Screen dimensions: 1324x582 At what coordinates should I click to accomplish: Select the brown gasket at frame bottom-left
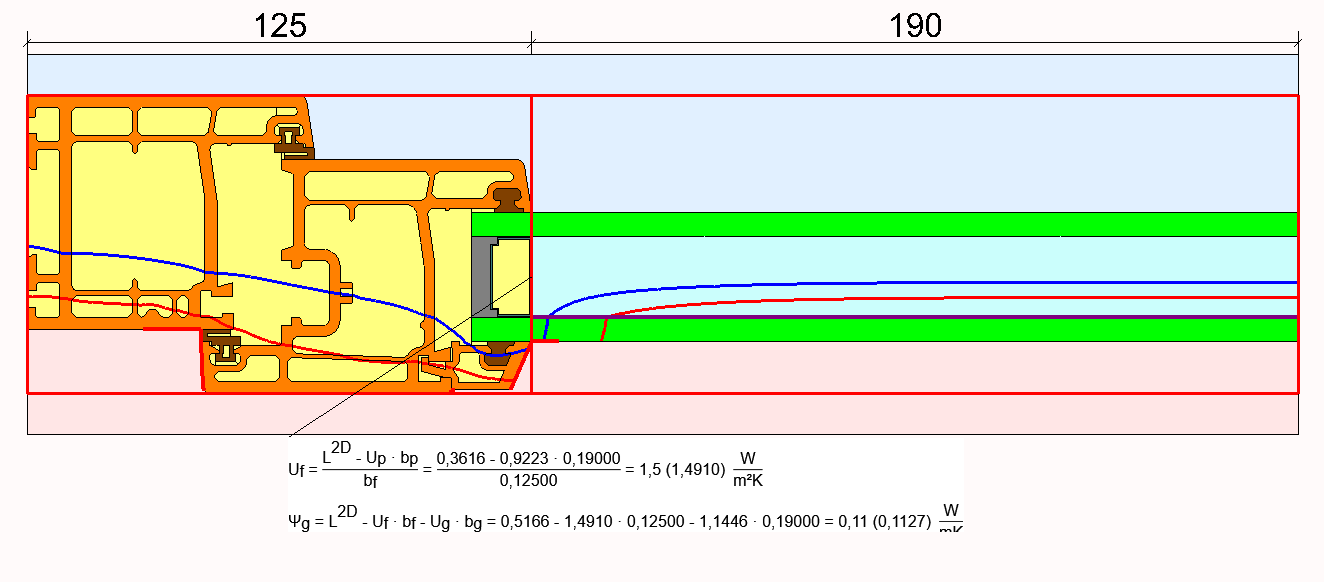pos(224,349)
